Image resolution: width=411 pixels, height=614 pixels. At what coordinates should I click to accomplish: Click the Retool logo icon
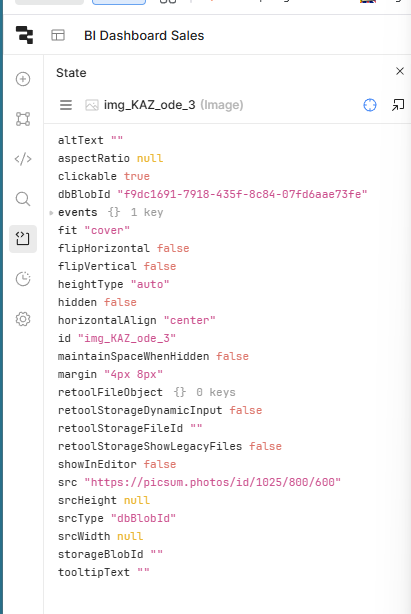(24, 35)
